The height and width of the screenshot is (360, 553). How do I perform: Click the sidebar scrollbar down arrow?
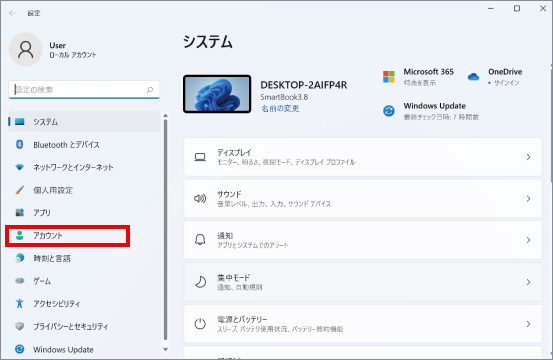click(x=165, y=349)
